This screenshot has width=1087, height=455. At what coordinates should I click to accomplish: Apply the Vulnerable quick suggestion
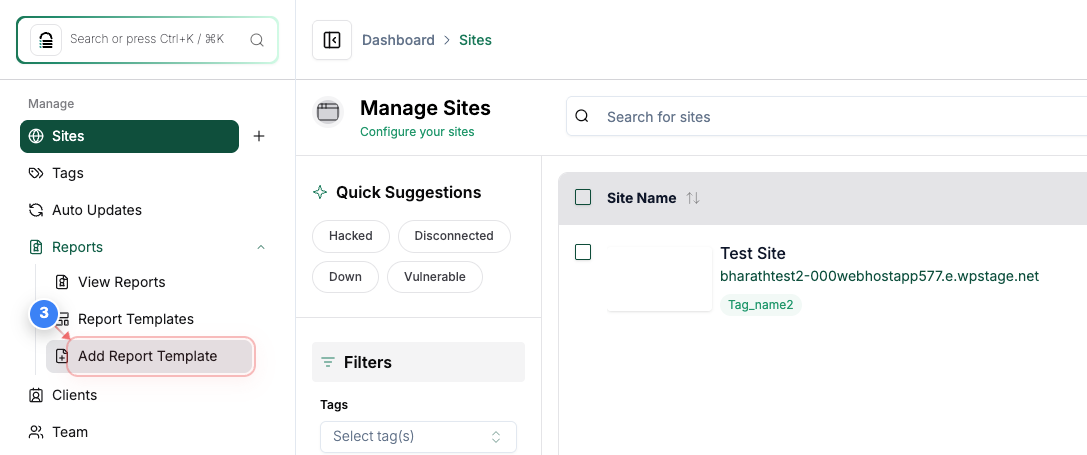click(x=435, y=277)
